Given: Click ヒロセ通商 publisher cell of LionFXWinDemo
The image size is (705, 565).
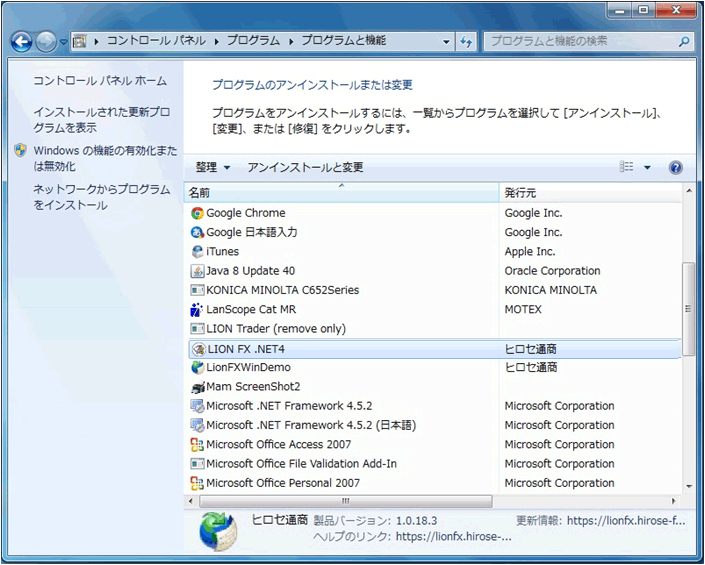Looking at the screenshot, I should coord(531,368).
